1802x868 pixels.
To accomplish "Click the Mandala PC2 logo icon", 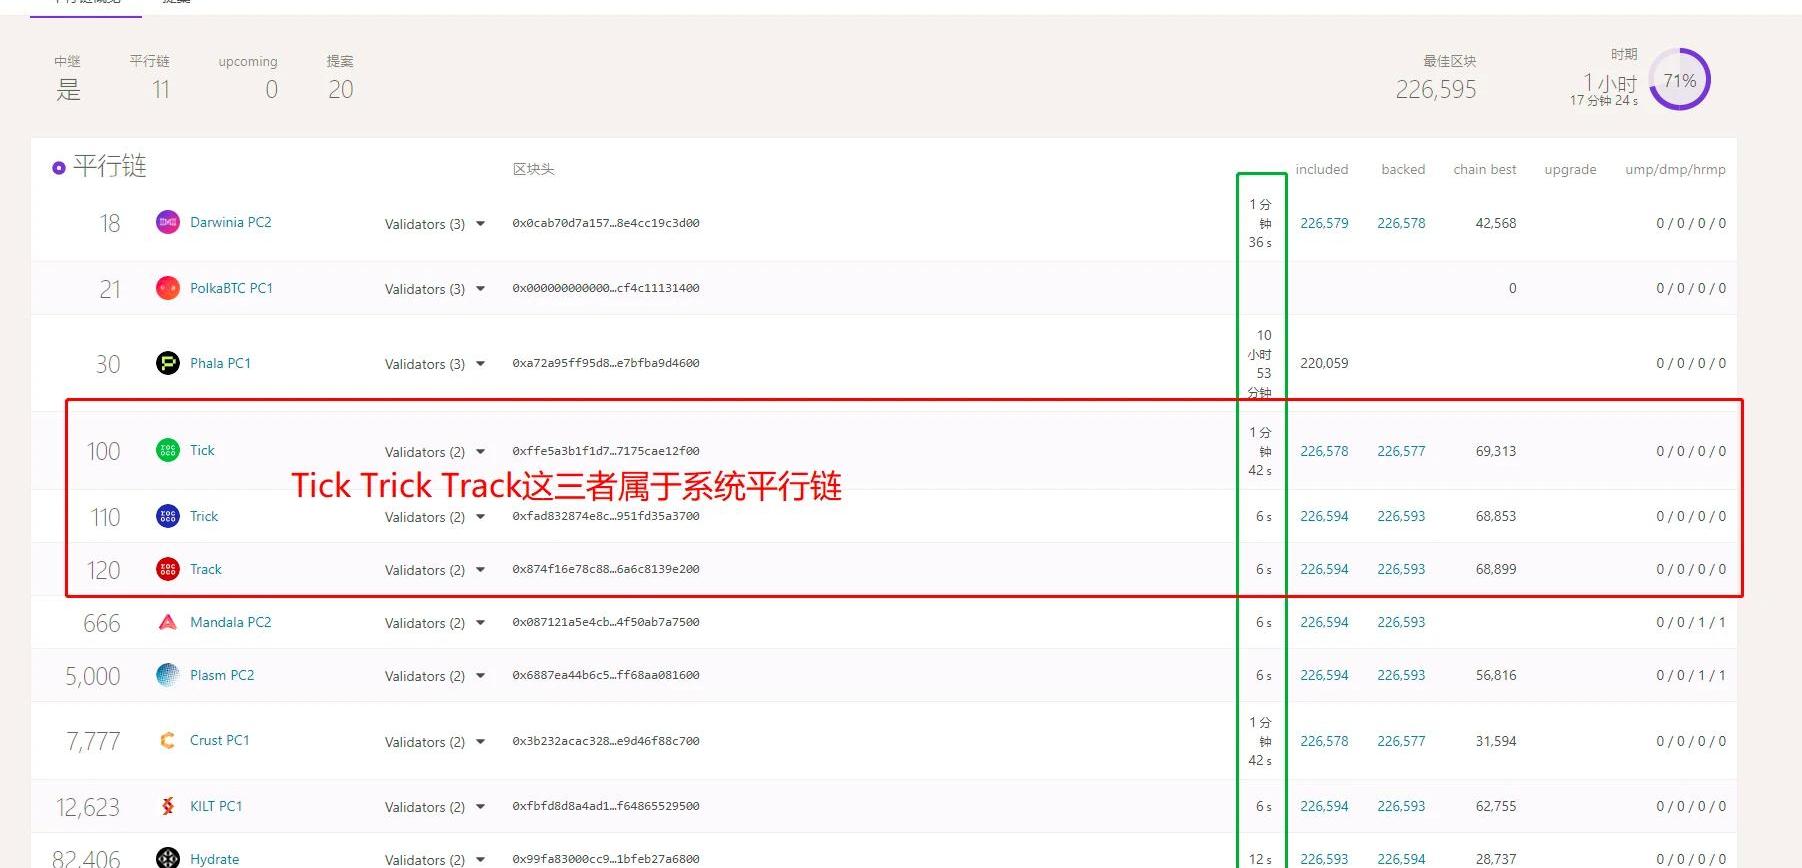I will pyautogui.click(x=167, y=622).
